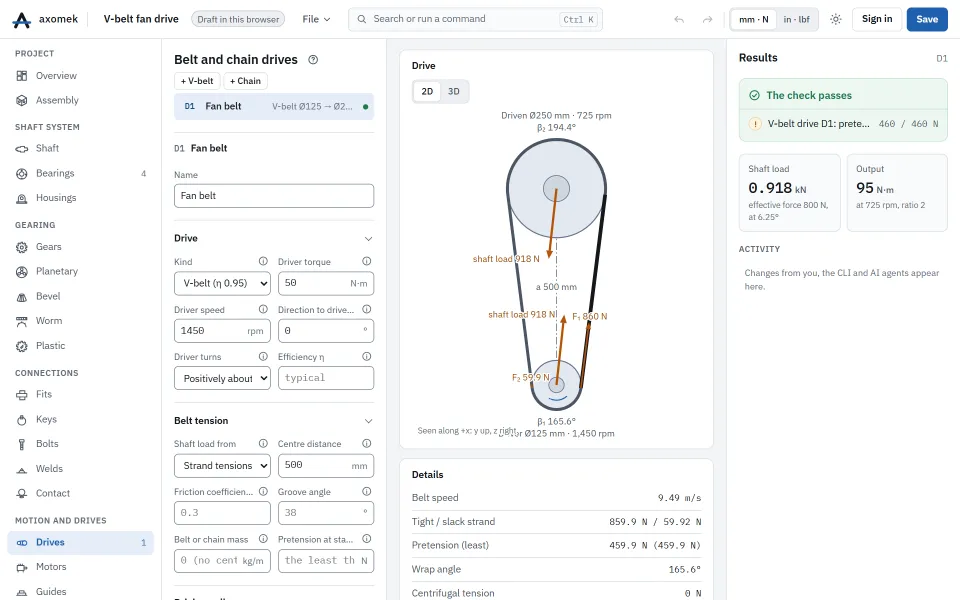Open the File menu
960x600 pixels.
[x=317, y=20]
